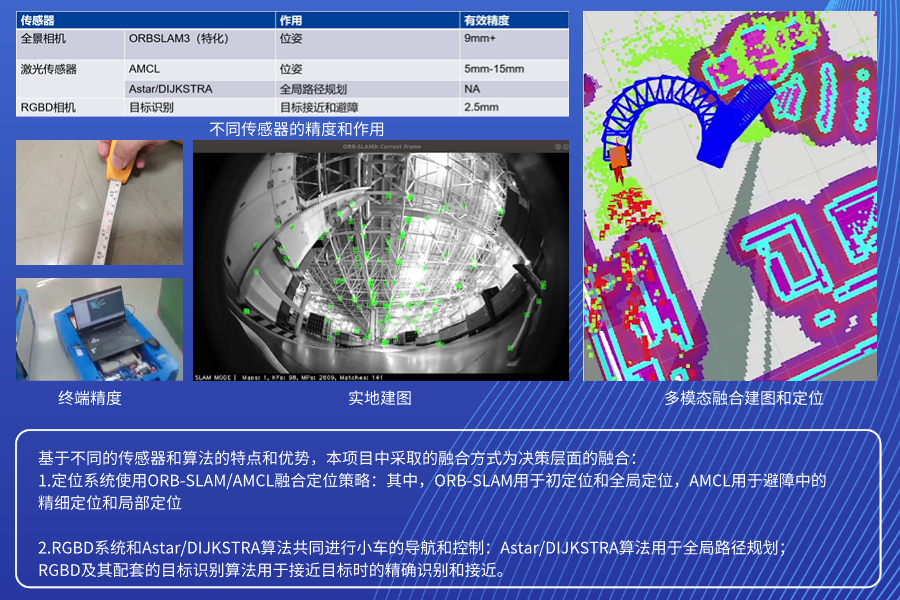
Task: Click the orange robot marker on the map
Action: (x=620, y=156)
